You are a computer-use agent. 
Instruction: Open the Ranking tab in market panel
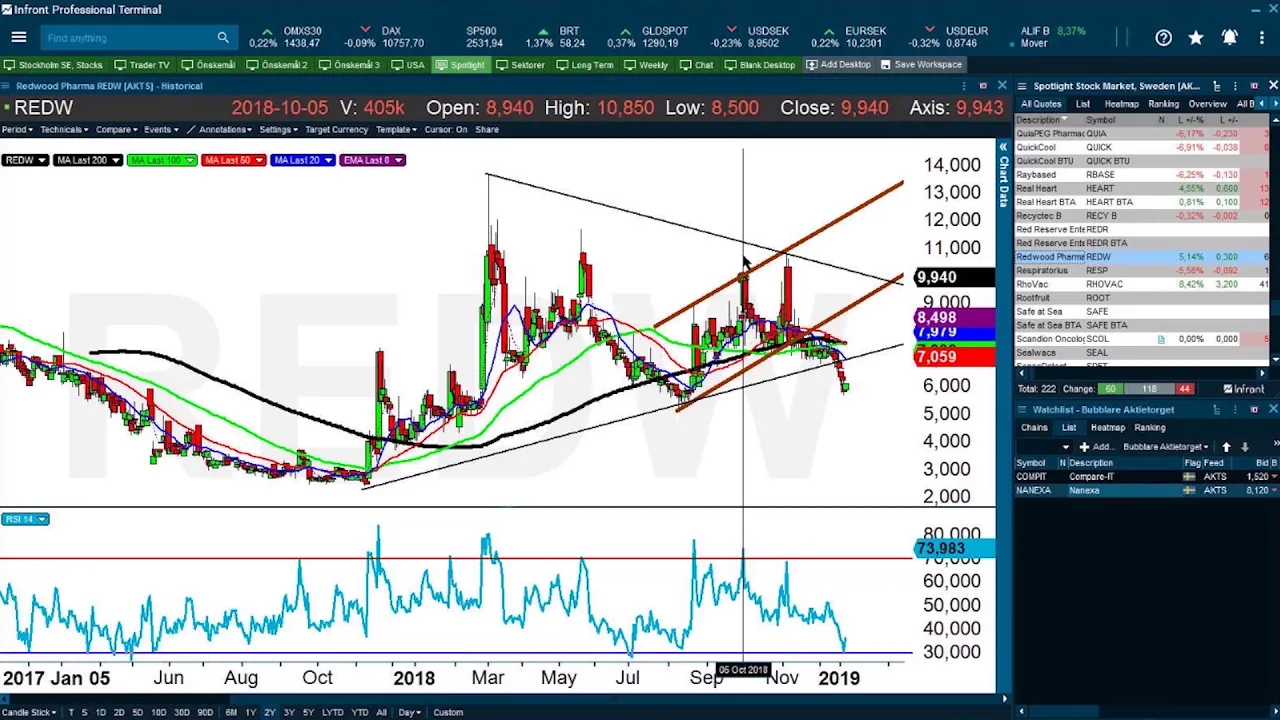tap(1163, 104)
